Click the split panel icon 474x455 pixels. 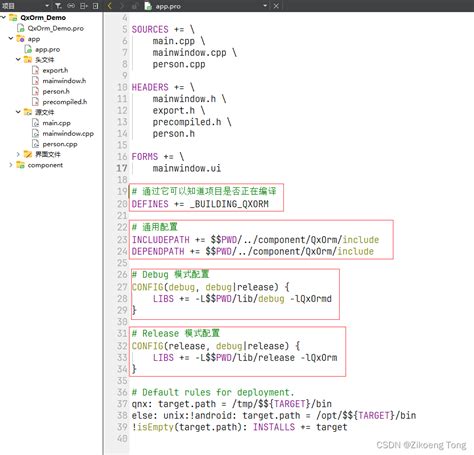click(x=83, y=6)
